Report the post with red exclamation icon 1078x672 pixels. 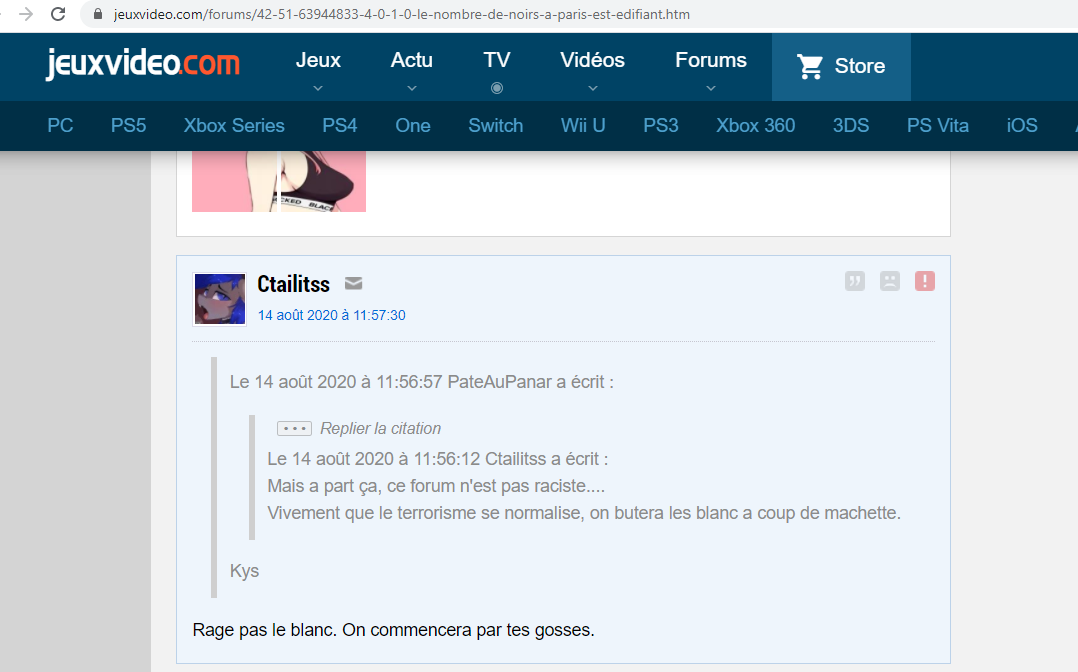[x=925, y=281]
